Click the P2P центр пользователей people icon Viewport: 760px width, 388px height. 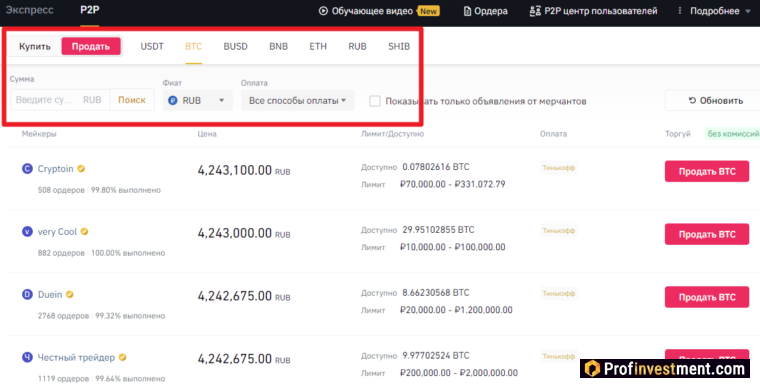pos(535,11)
